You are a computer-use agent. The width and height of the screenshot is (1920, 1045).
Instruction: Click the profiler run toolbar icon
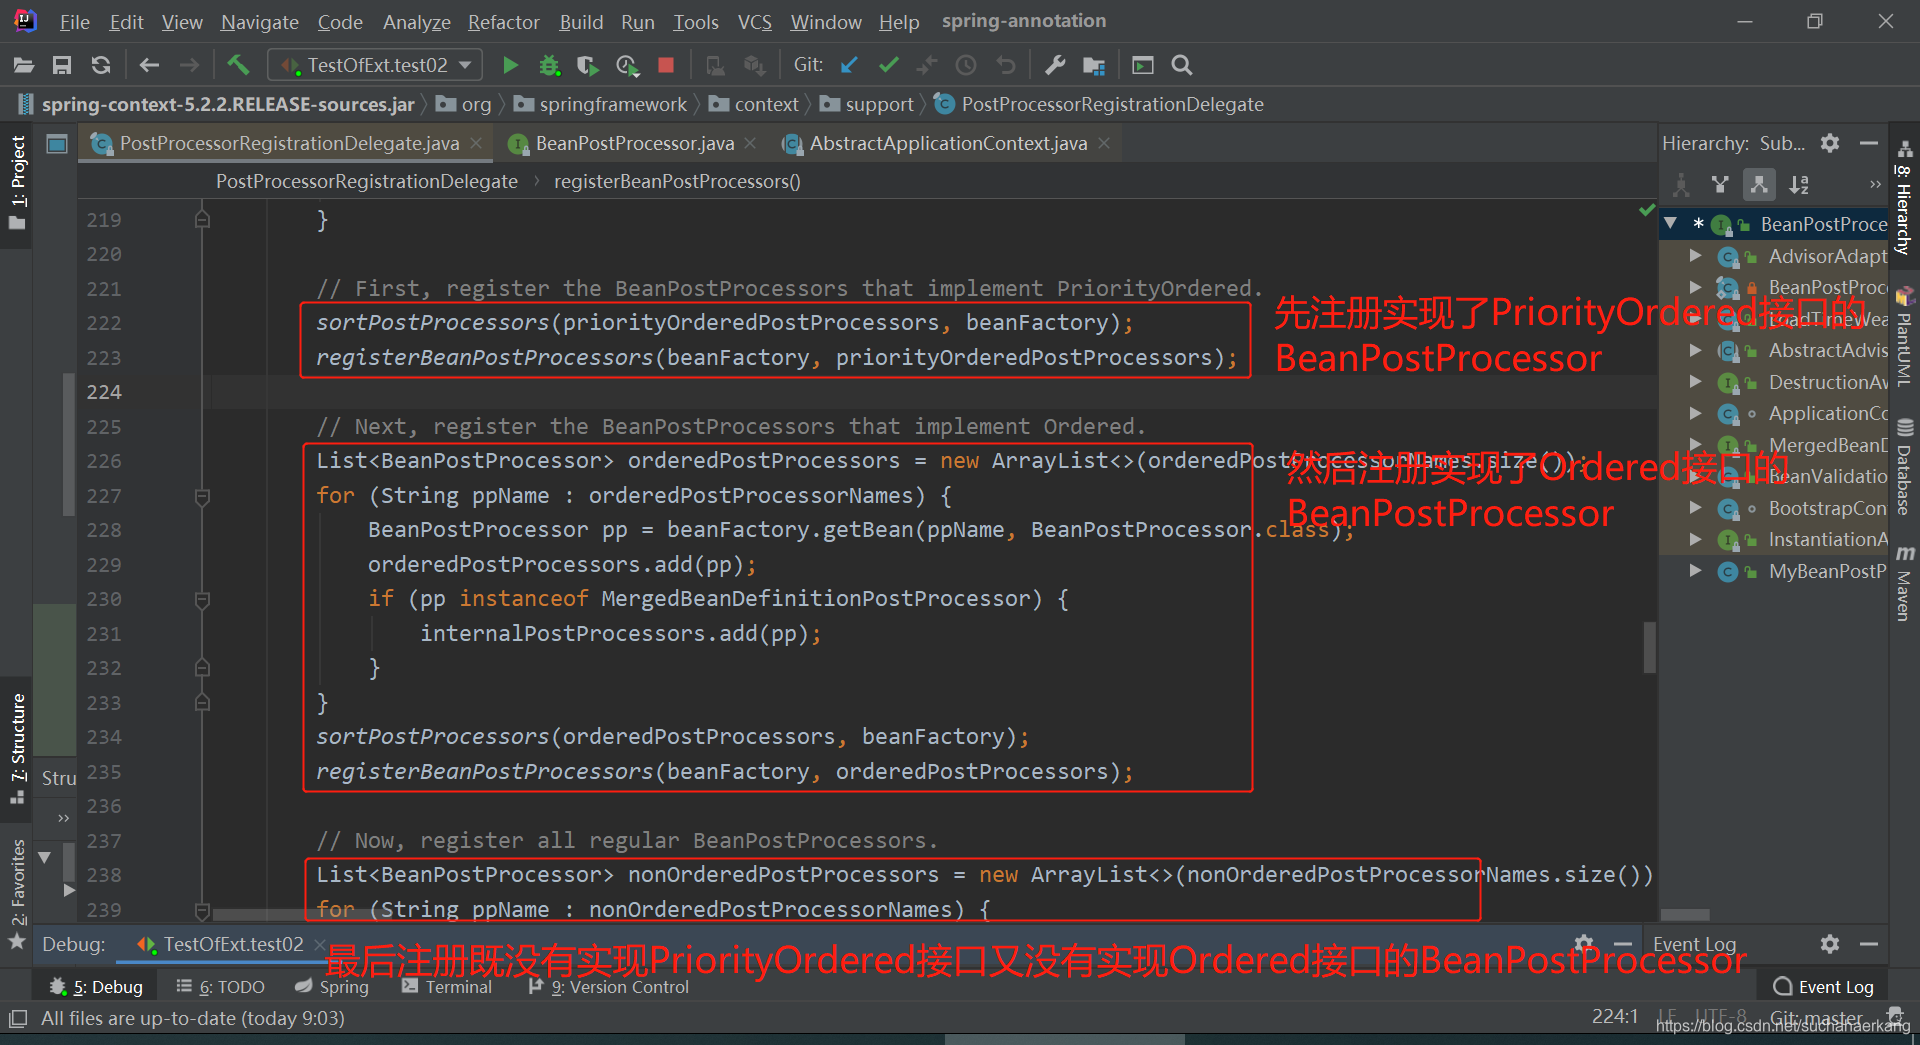[627, 65]
